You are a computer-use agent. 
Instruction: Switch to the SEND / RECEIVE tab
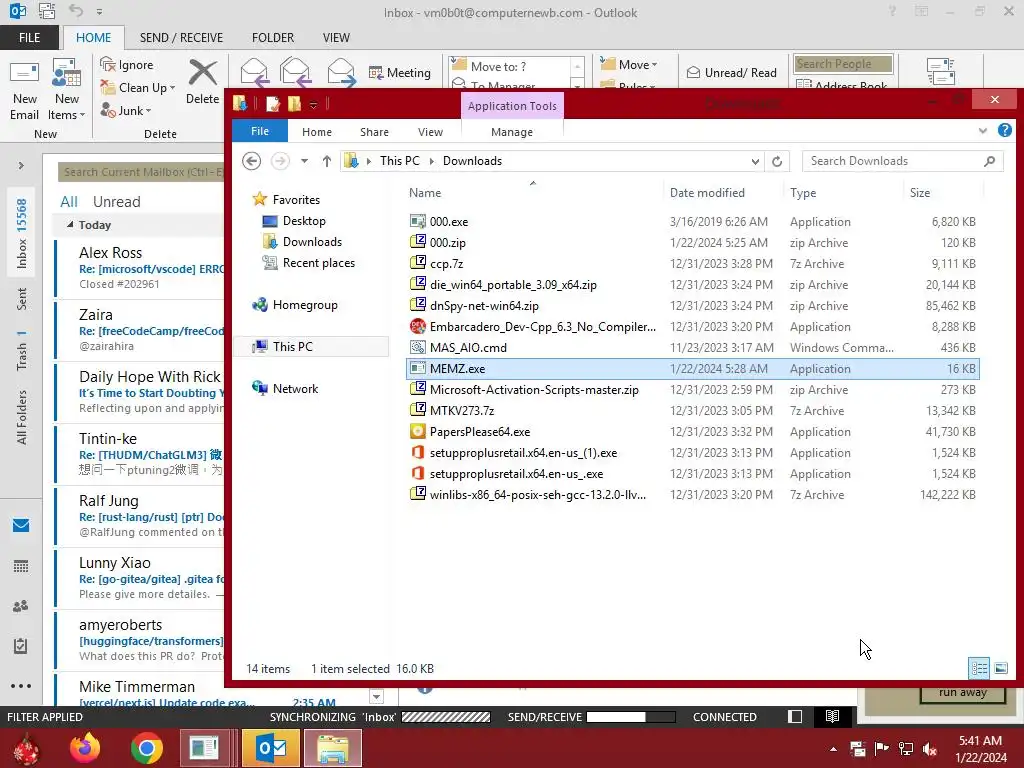tap(181, 38)
